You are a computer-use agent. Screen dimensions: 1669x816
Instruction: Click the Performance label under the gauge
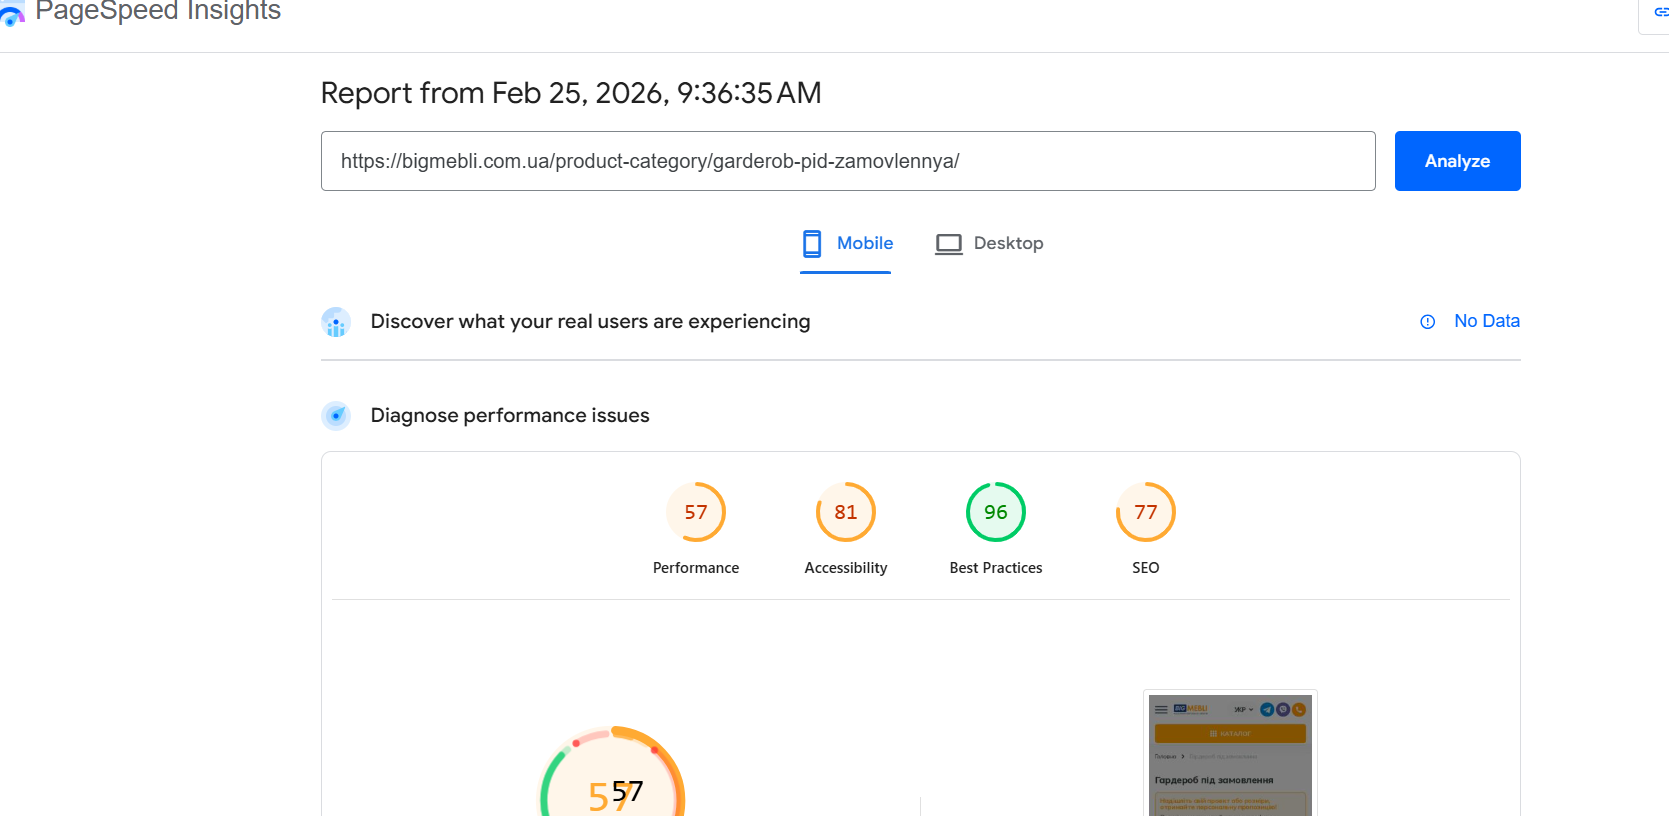click(x=696, y=568)
